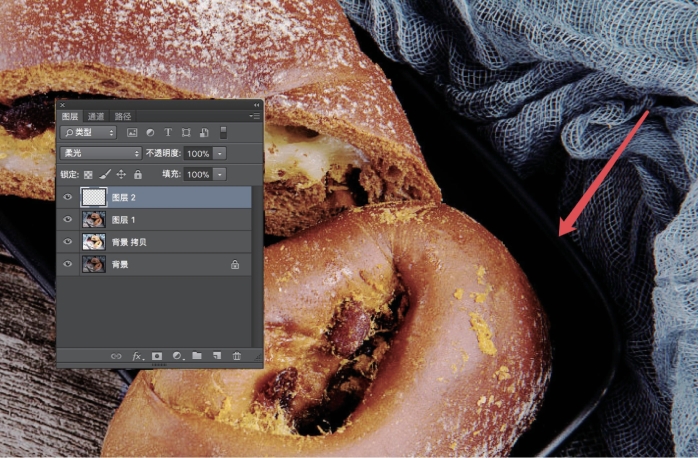This screenshot has width=698, height=458.
Task: Select the 图层 2 layer thumbnail
Action: [x=93, y=197]
